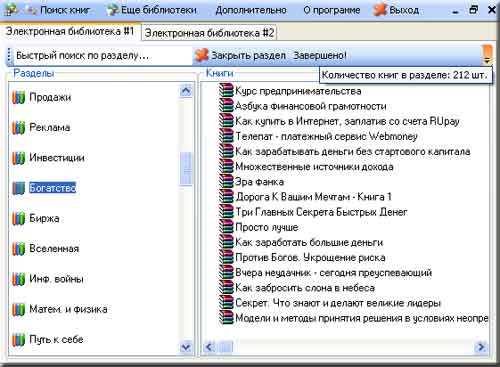The height and width of the screenshot is (367, 500).
Task: Select book Как забросить слона в небеса
Action: [x=305, y=288]
